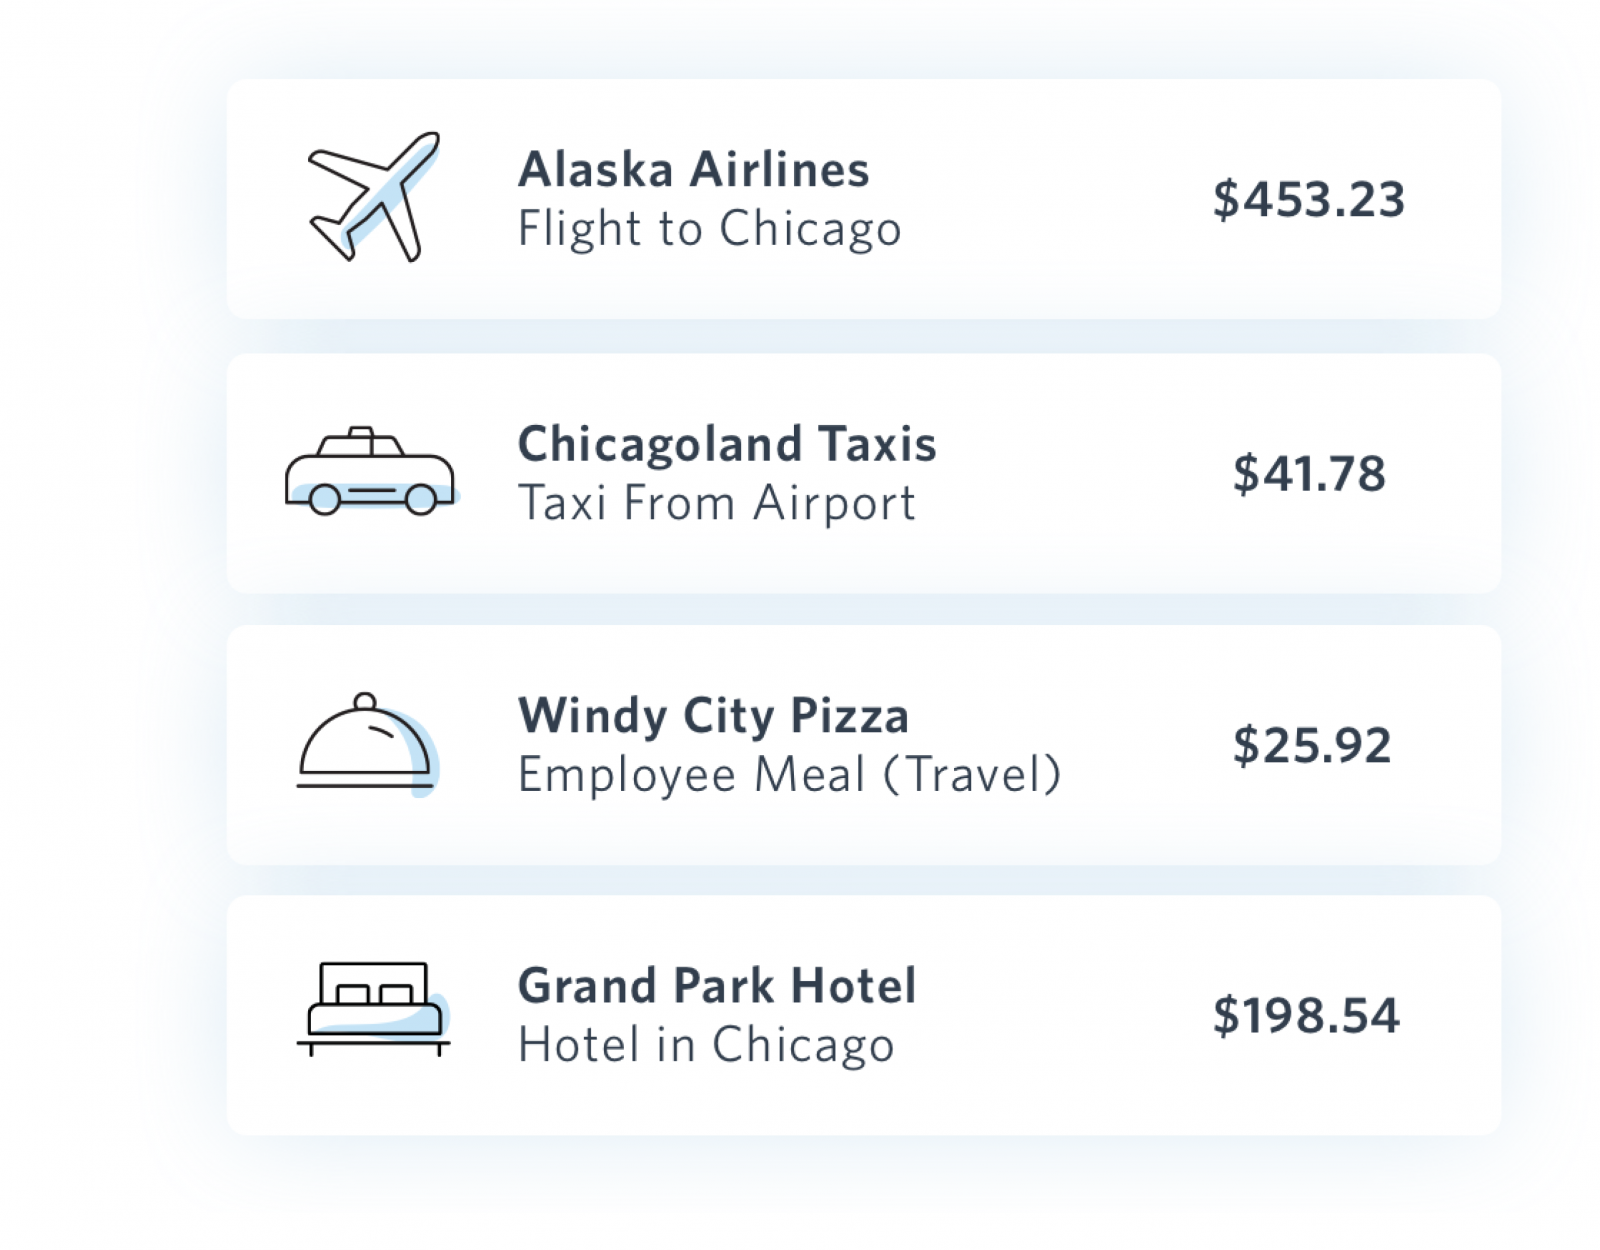Click the meal cloche icon
The image size is (1600, 1250).
pos(367,743)
